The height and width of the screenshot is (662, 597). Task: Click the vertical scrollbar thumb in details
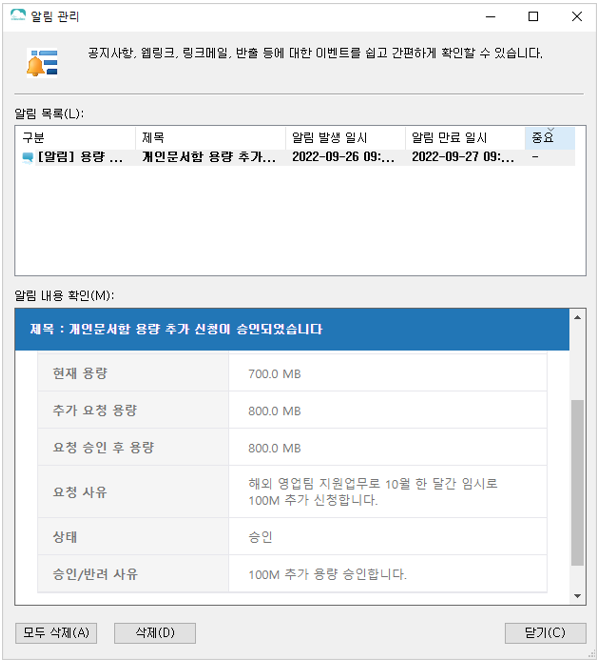pos(577,482)
